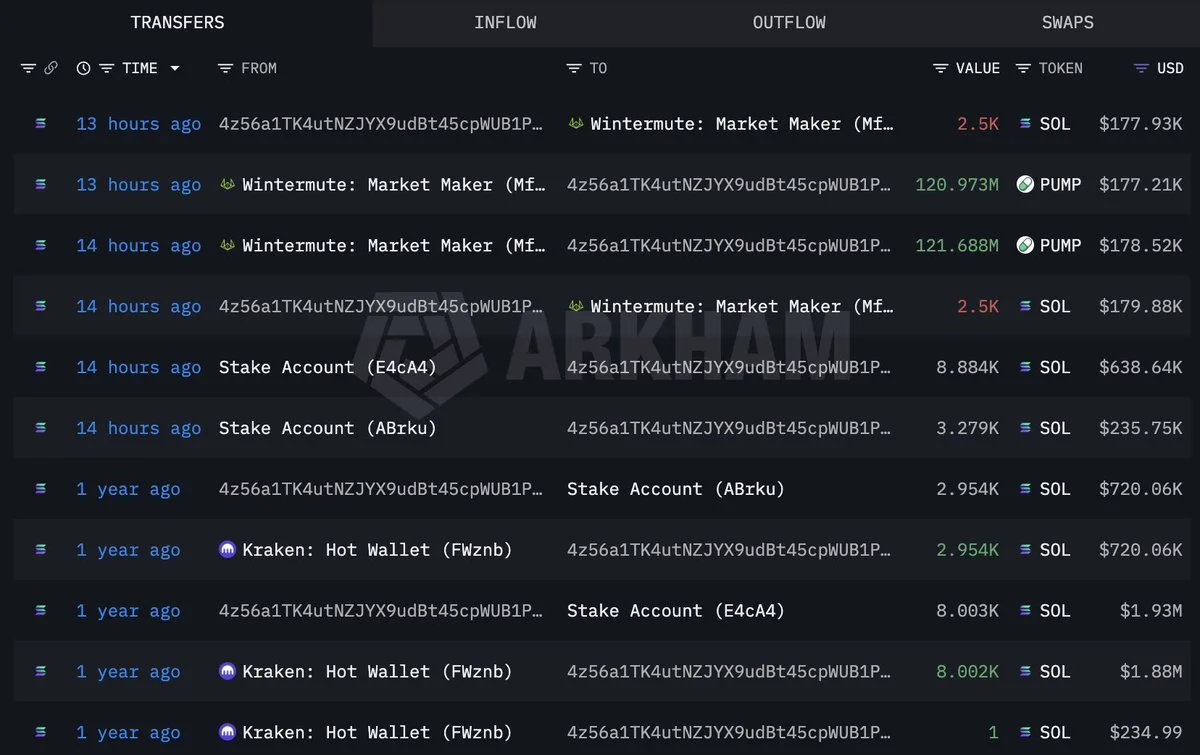Click Wintermute logo in TO column of $177.93K row

[576, 124]
